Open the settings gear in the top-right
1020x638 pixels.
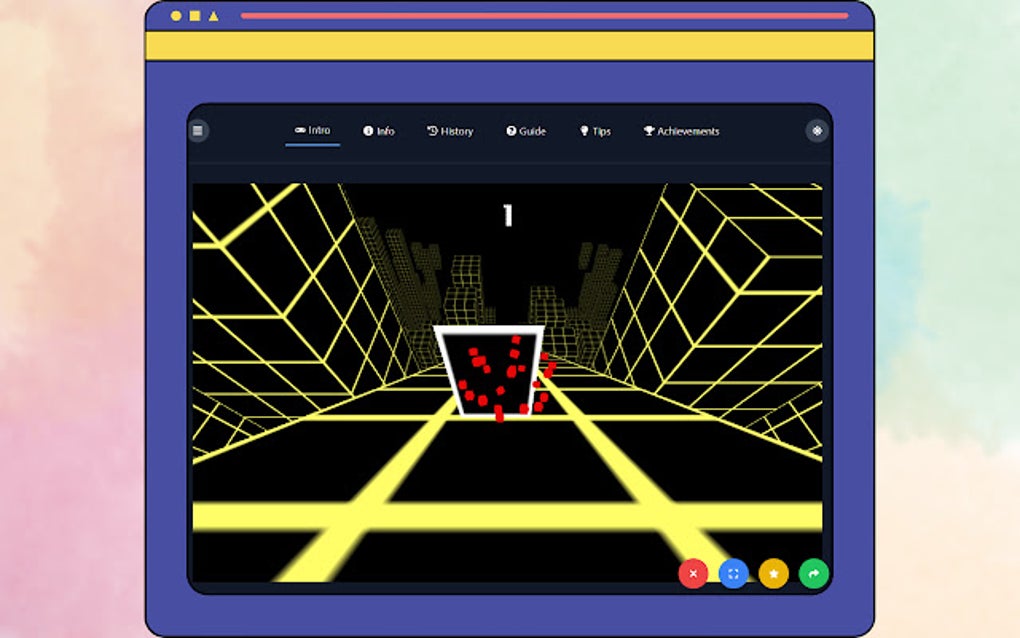click(817, 130)
